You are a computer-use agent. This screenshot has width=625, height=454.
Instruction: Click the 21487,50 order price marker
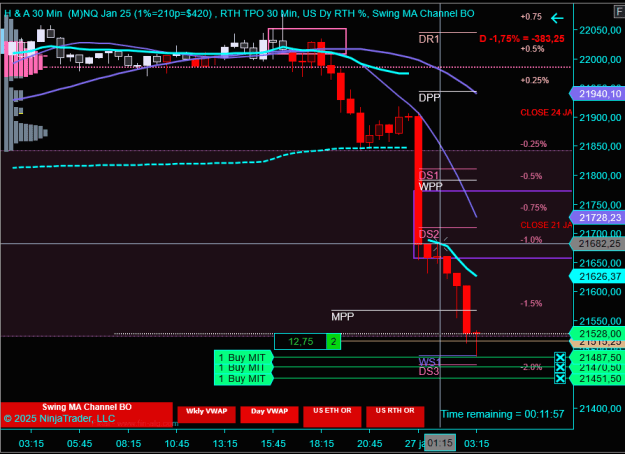click(x=597, y=358)
